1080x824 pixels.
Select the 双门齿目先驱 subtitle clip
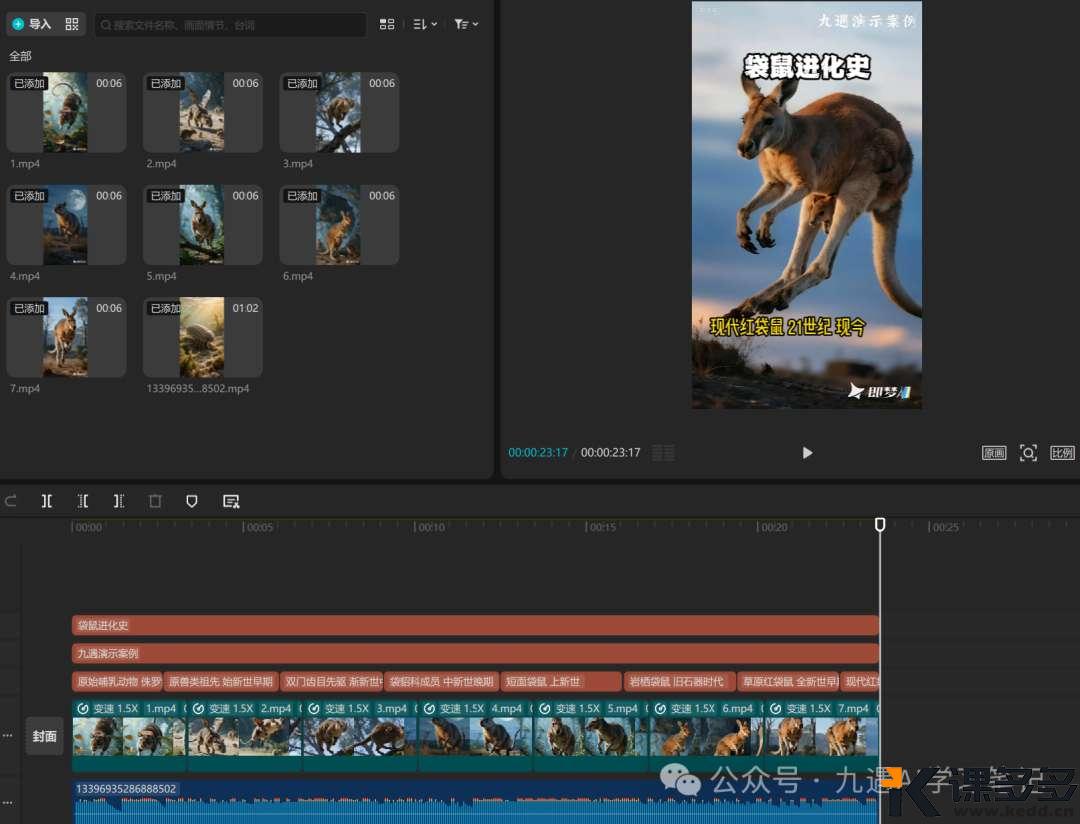point(332,681)
